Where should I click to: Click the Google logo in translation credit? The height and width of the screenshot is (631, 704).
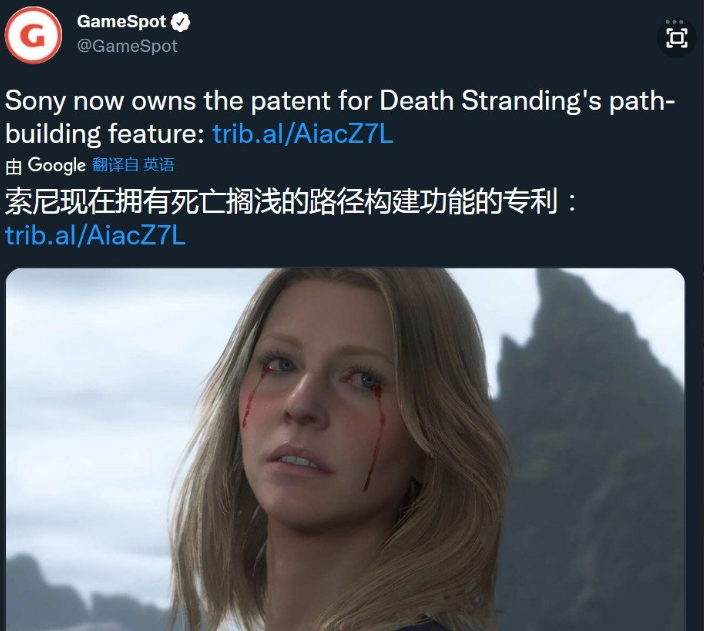pyautogui.click(x=57, y=165)
